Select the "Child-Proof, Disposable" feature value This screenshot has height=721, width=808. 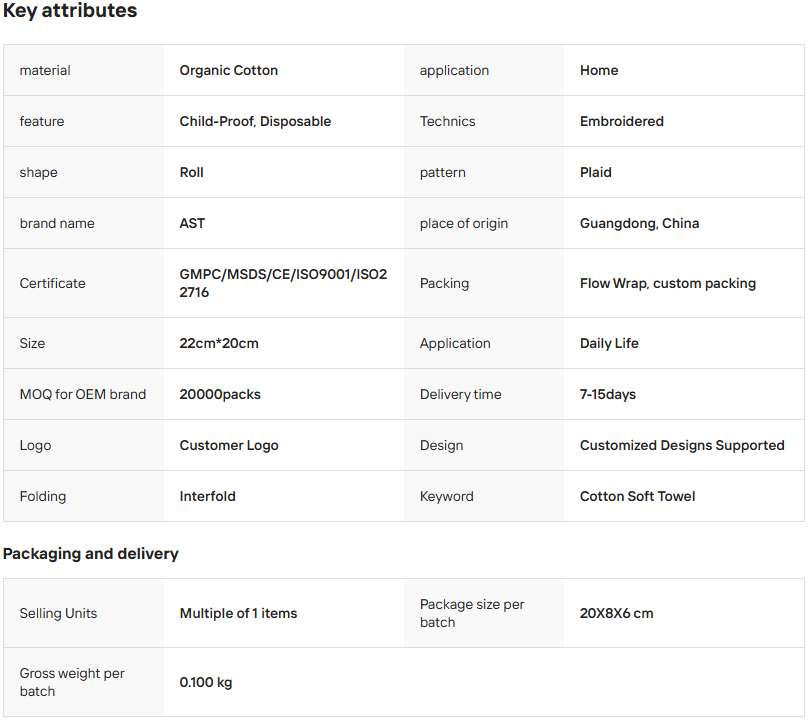coord(255,121)
